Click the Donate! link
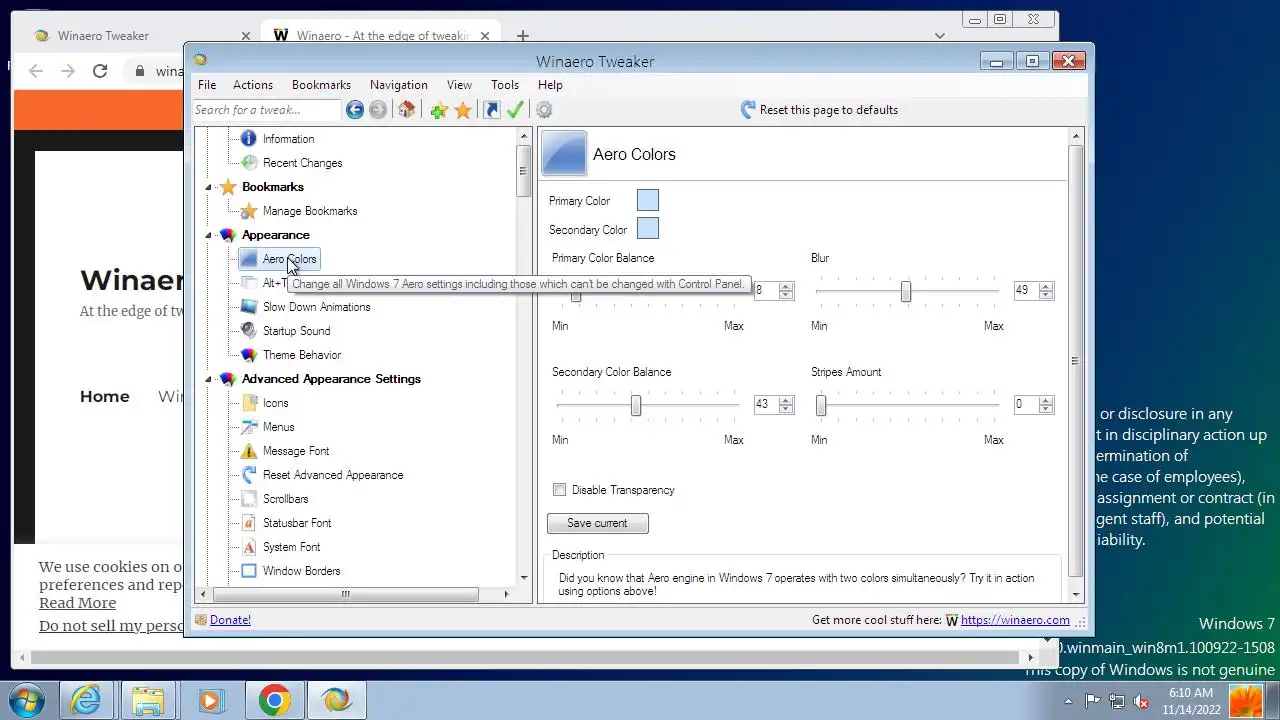The height and width of the screenshot is (720, 1280). pos(230,620)
